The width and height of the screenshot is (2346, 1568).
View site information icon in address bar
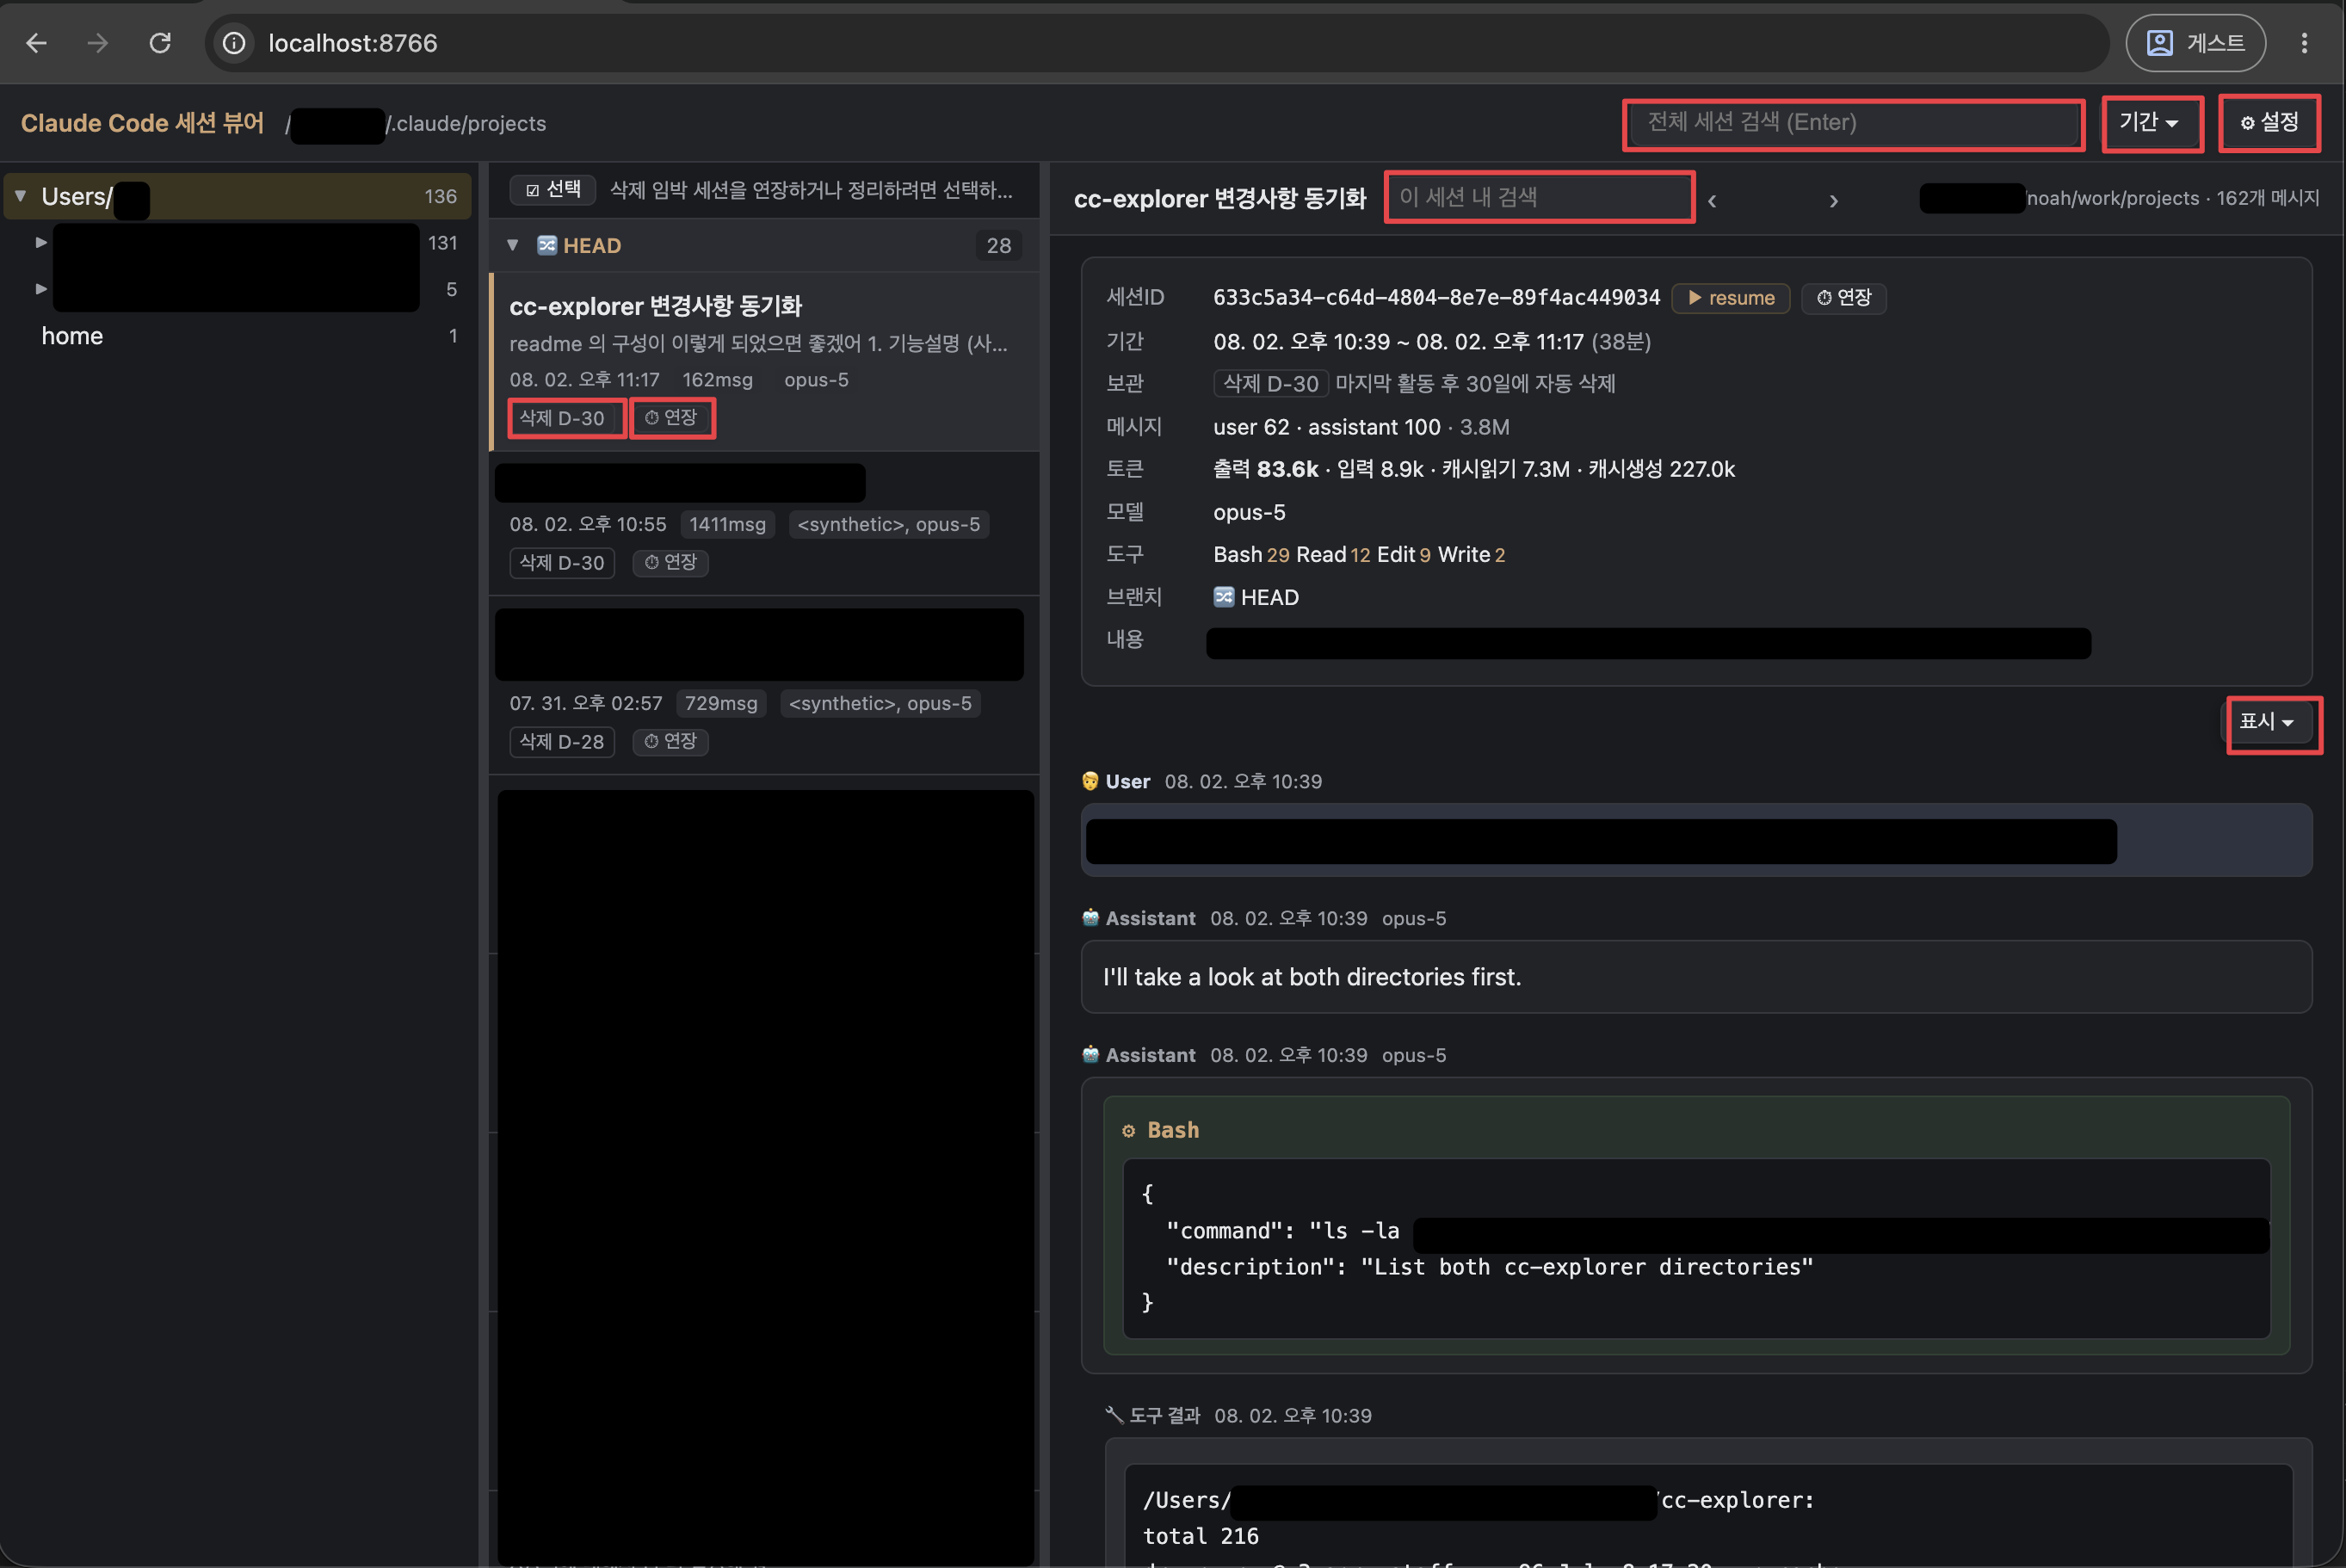(x=234, y=43)
